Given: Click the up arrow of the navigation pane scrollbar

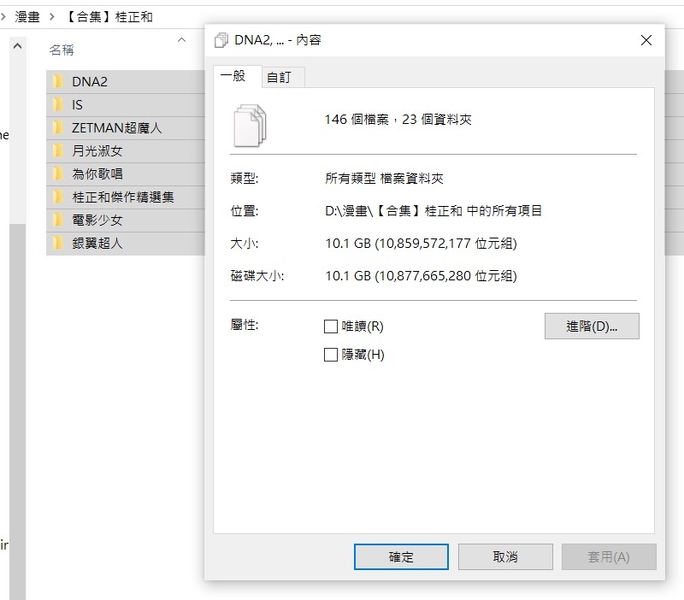Looking at the screenshot, I should coord(17,46).
